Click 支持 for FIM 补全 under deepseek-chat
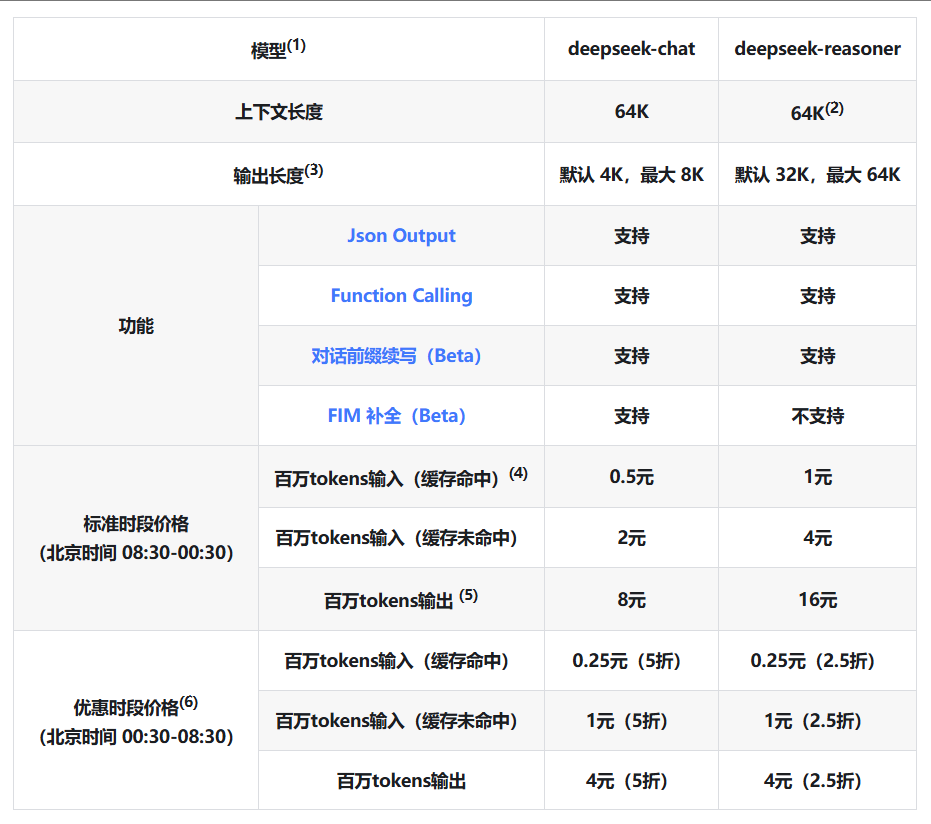Viewport: 931px width, 824px height. (631, 416)
